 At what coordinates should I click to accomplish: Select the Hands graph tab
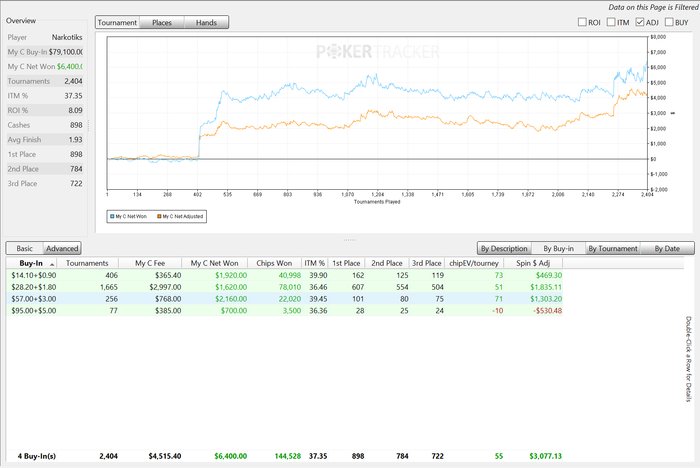click(x=206, y=22)
